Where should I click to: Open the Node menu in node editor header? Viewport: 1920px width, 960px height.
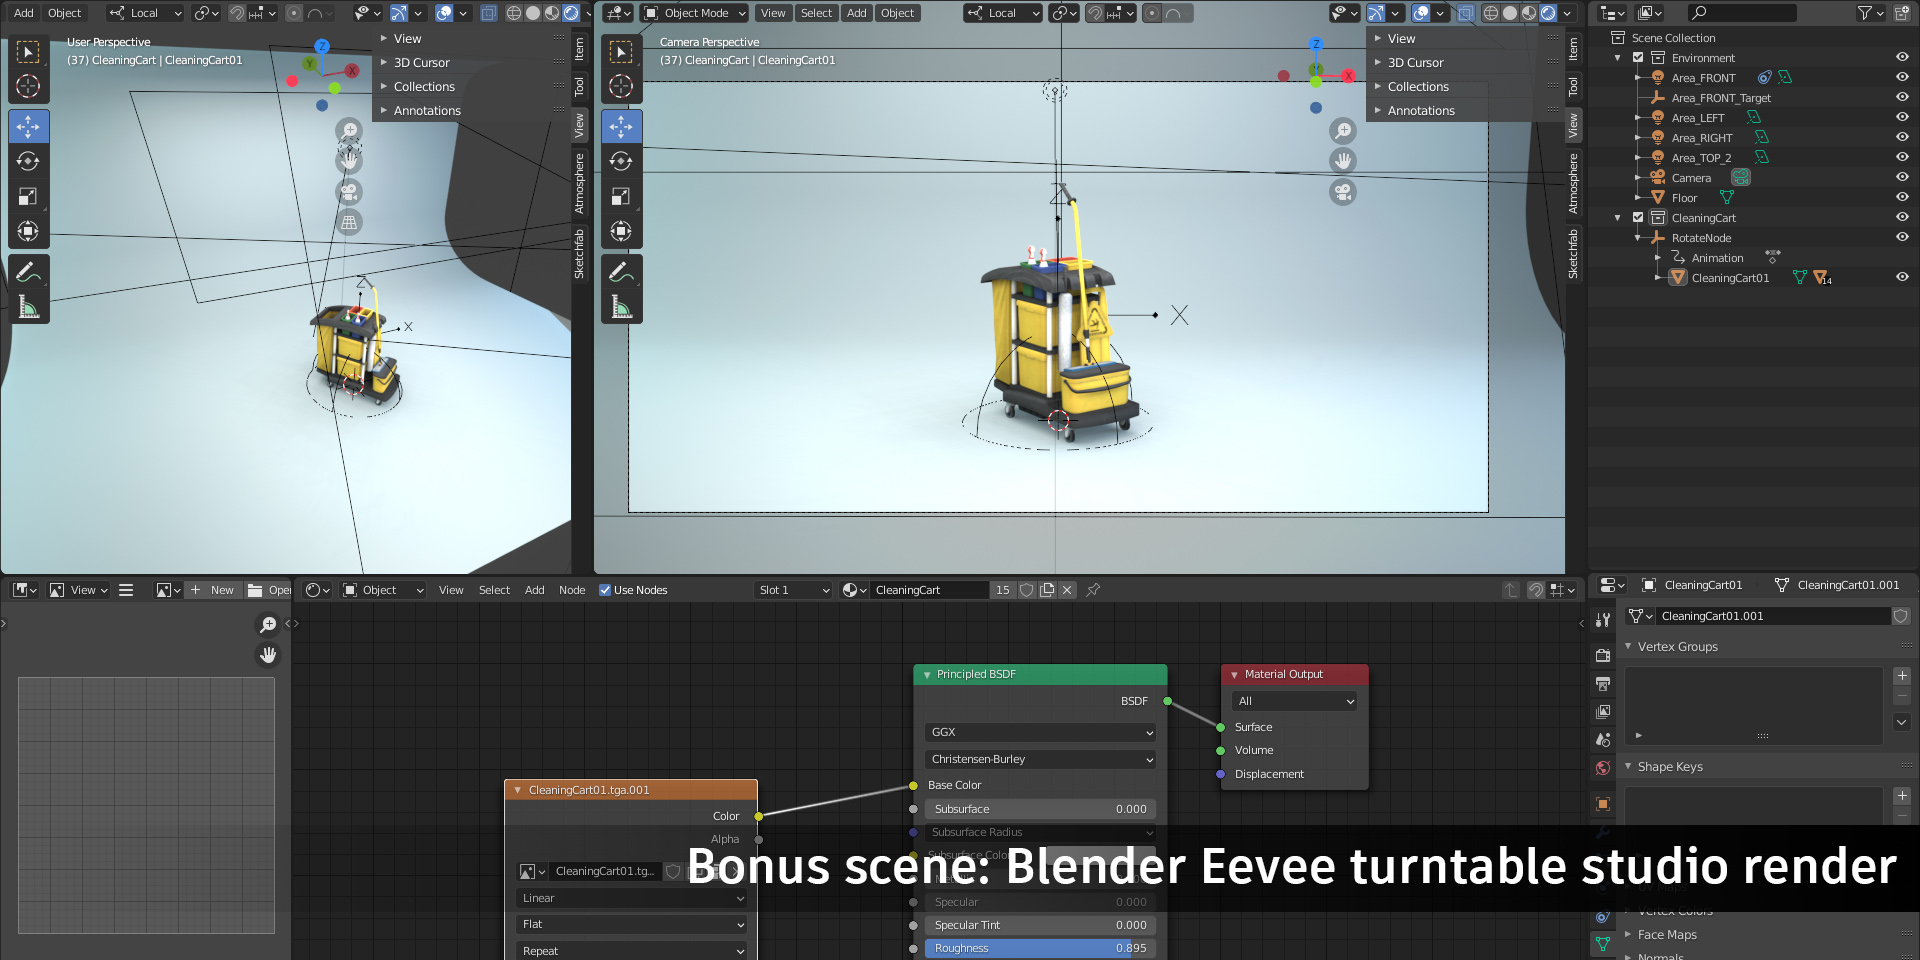pos(572,590)
